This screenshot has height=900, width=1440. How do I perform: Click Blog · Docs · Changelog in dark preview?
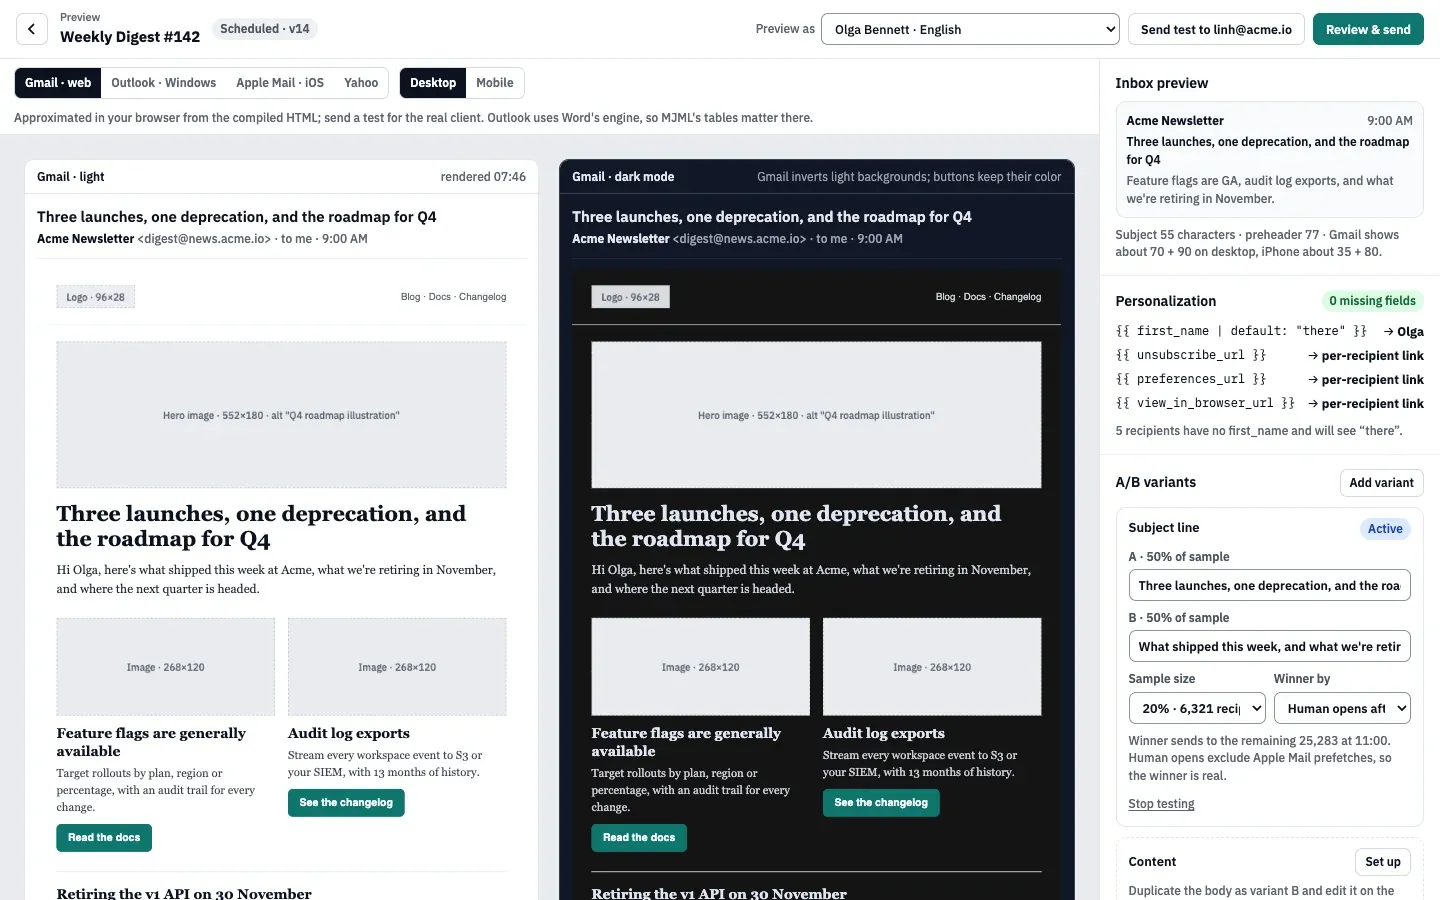[x=988, y=297]
